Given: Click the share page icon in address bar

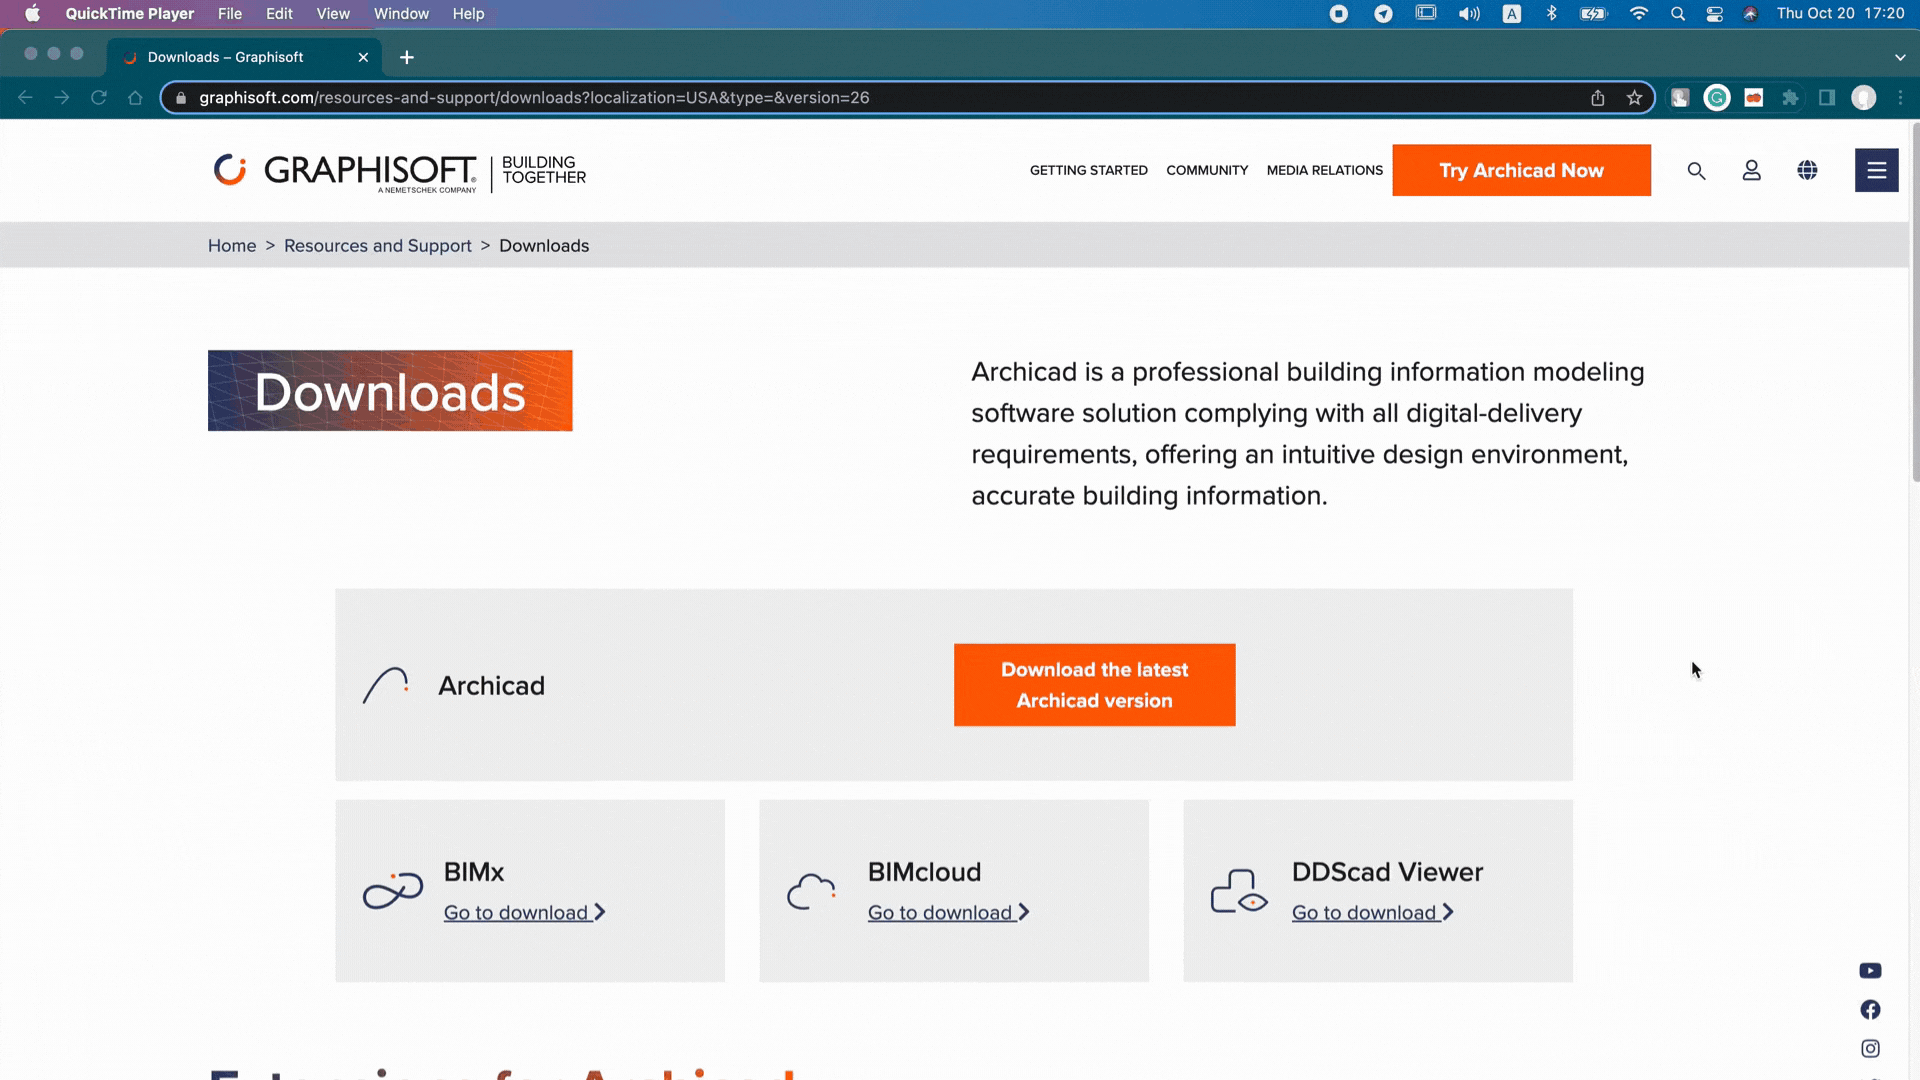Looking at the screenshot, I should (1598, 98).
